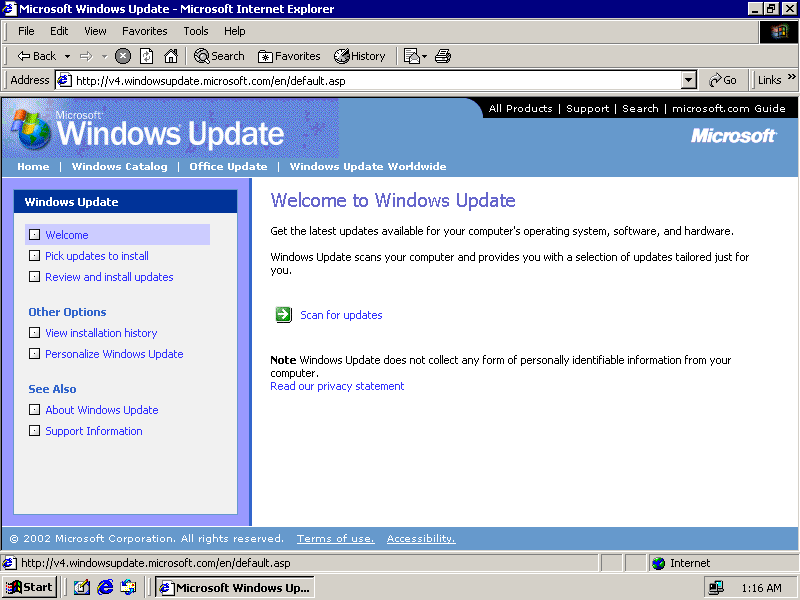Open the Search pane from the toolbar
This screenshot has width=800, height=600.
coord(219,56)
